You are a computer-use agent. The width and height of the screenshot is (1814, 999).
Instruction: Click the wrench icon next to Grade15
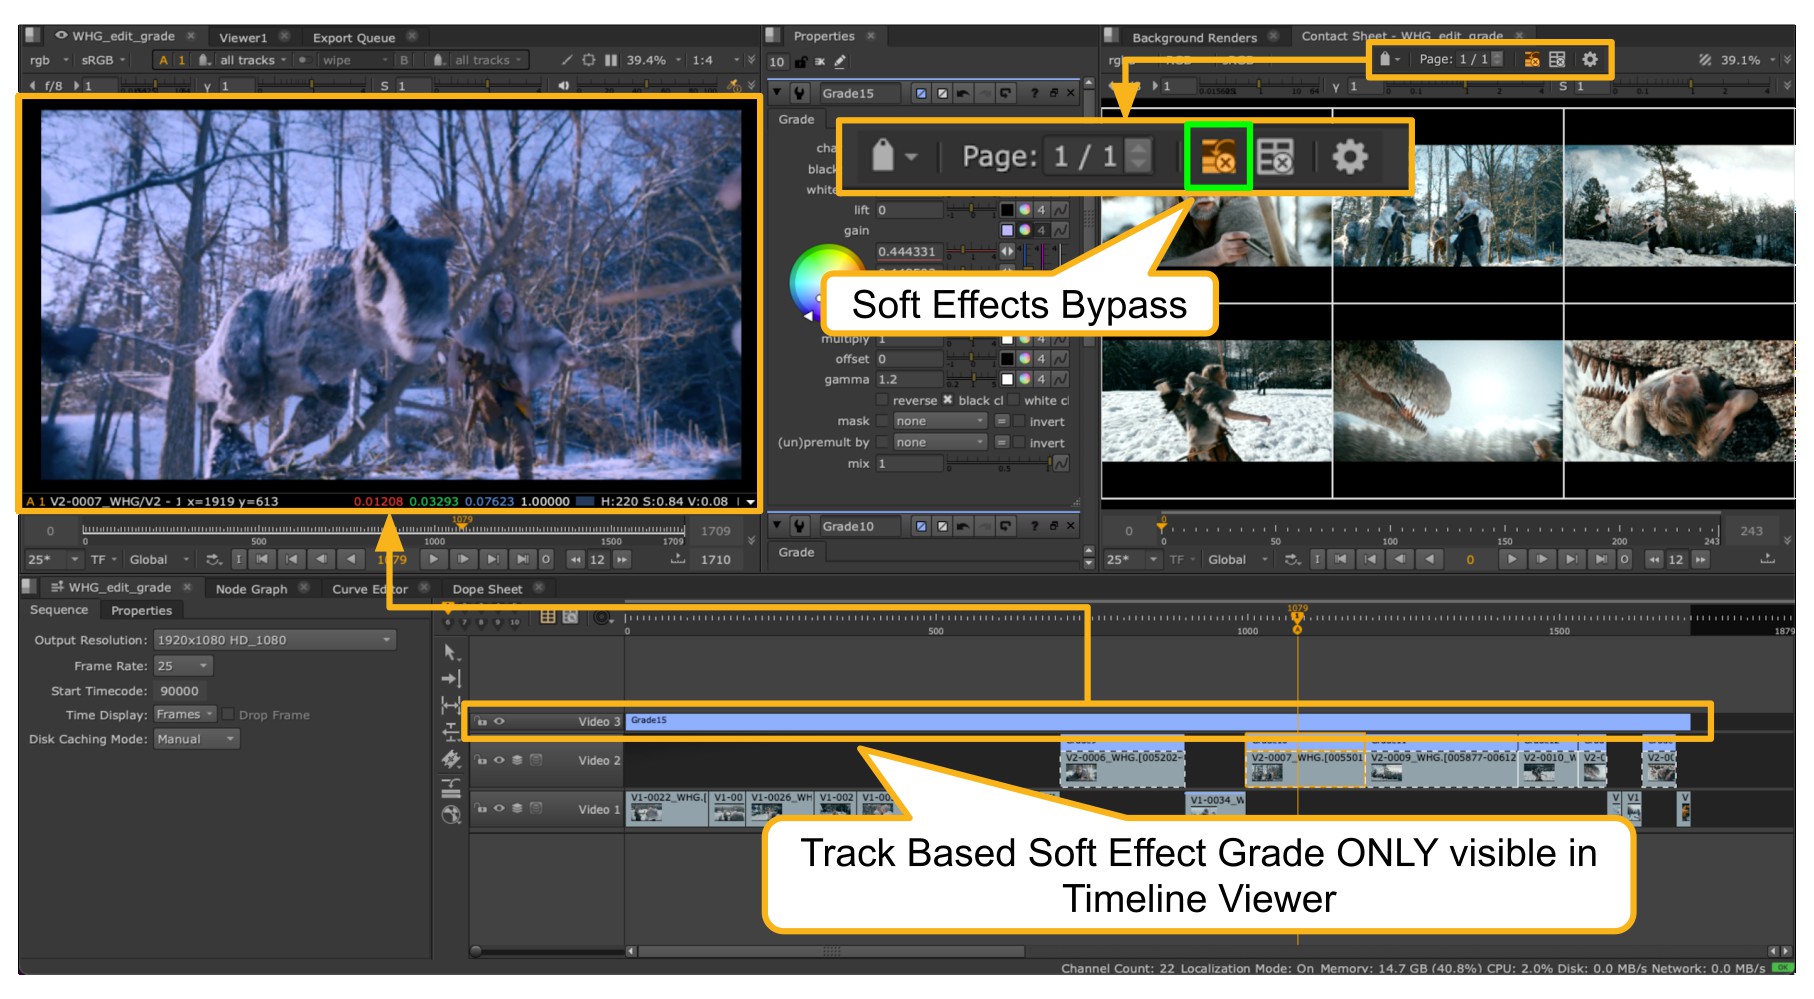pos(800,93)
